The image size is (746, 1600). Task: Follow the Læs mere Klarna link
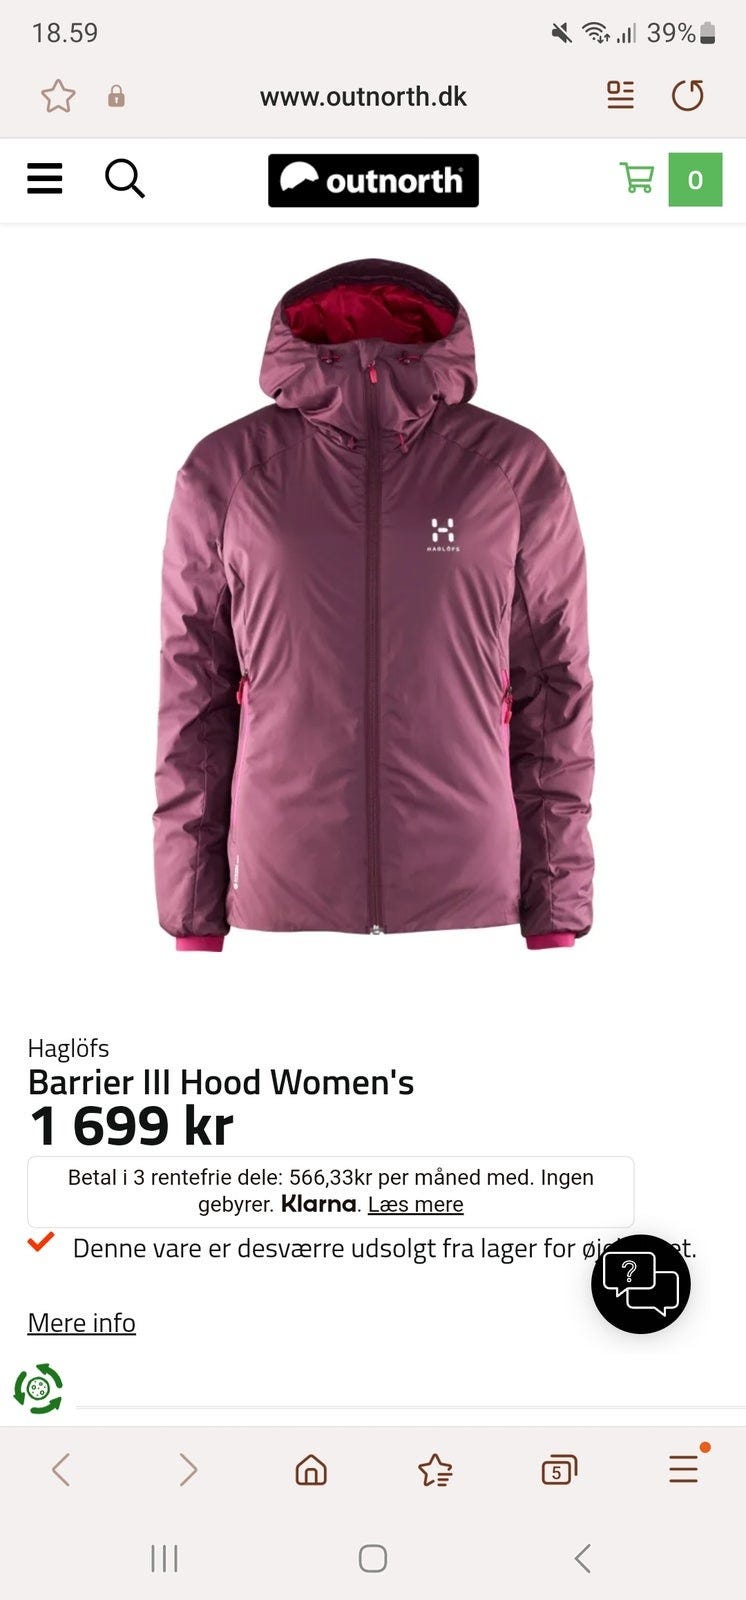(415, 1204)
